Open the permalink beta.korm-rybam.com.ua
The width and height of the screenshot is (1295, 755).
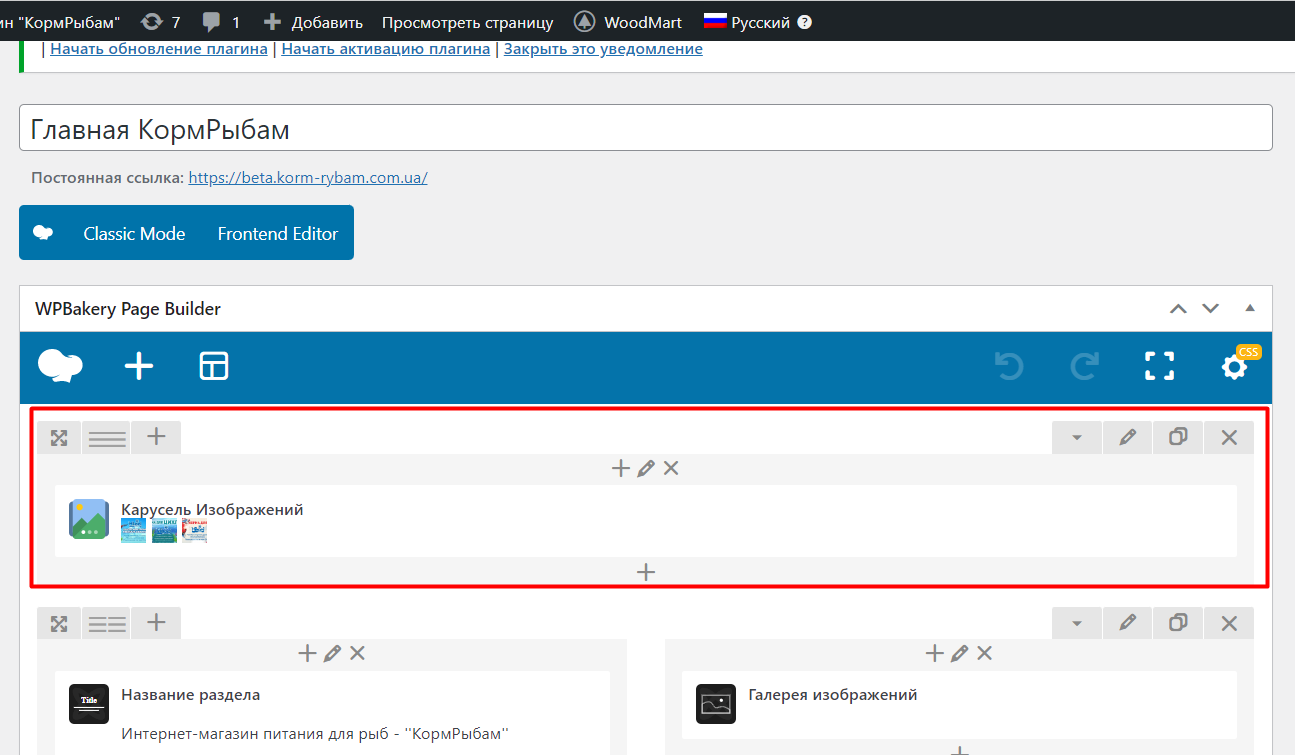point(308,178)
